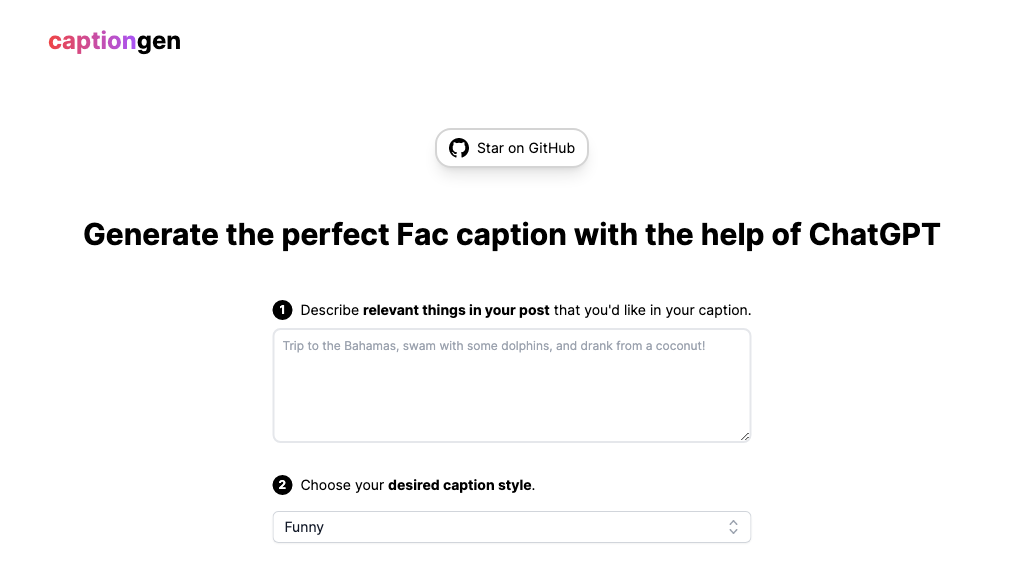Open the Funny caption style dropdown
This screenshot has width=1024, height=576.
coord(511,527)
